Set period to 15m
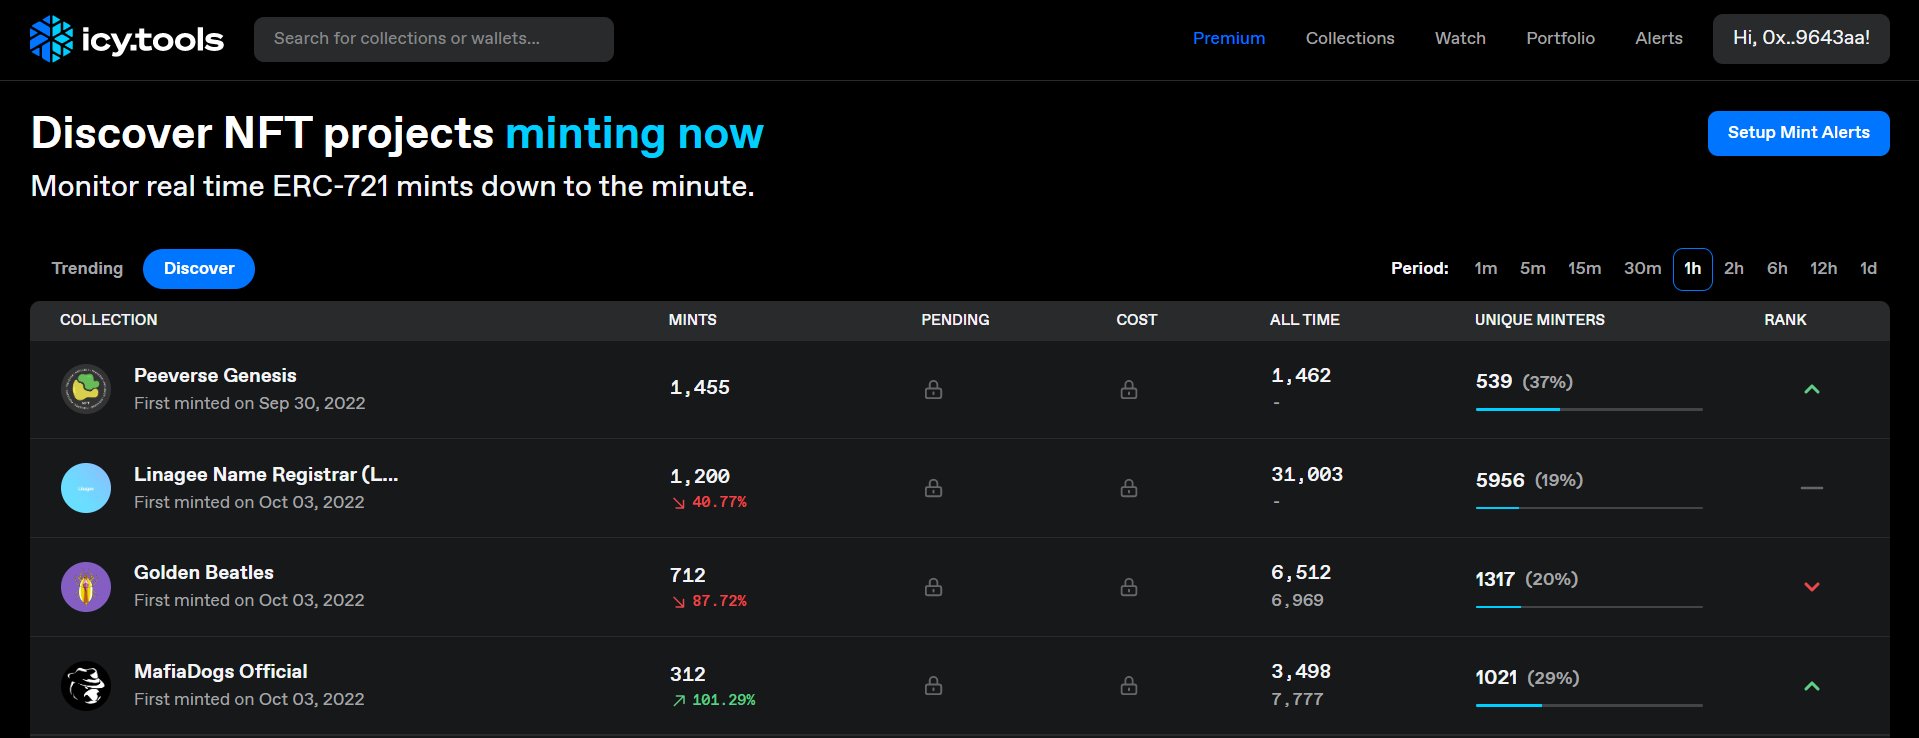The height and width of the screenshot is (738, 1919). point(1584,269)
